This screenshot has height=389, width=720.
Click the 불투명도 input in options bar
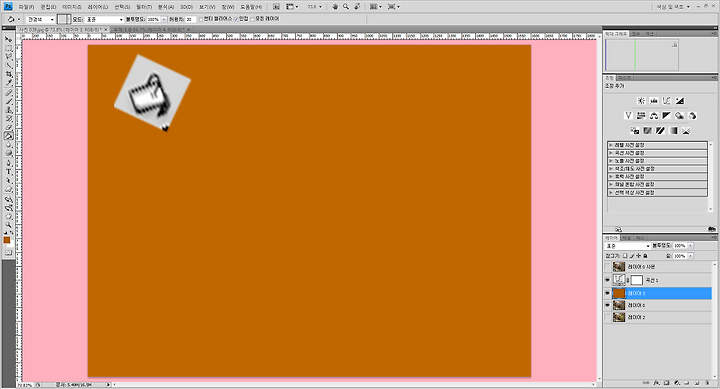(x=153, y=19)
